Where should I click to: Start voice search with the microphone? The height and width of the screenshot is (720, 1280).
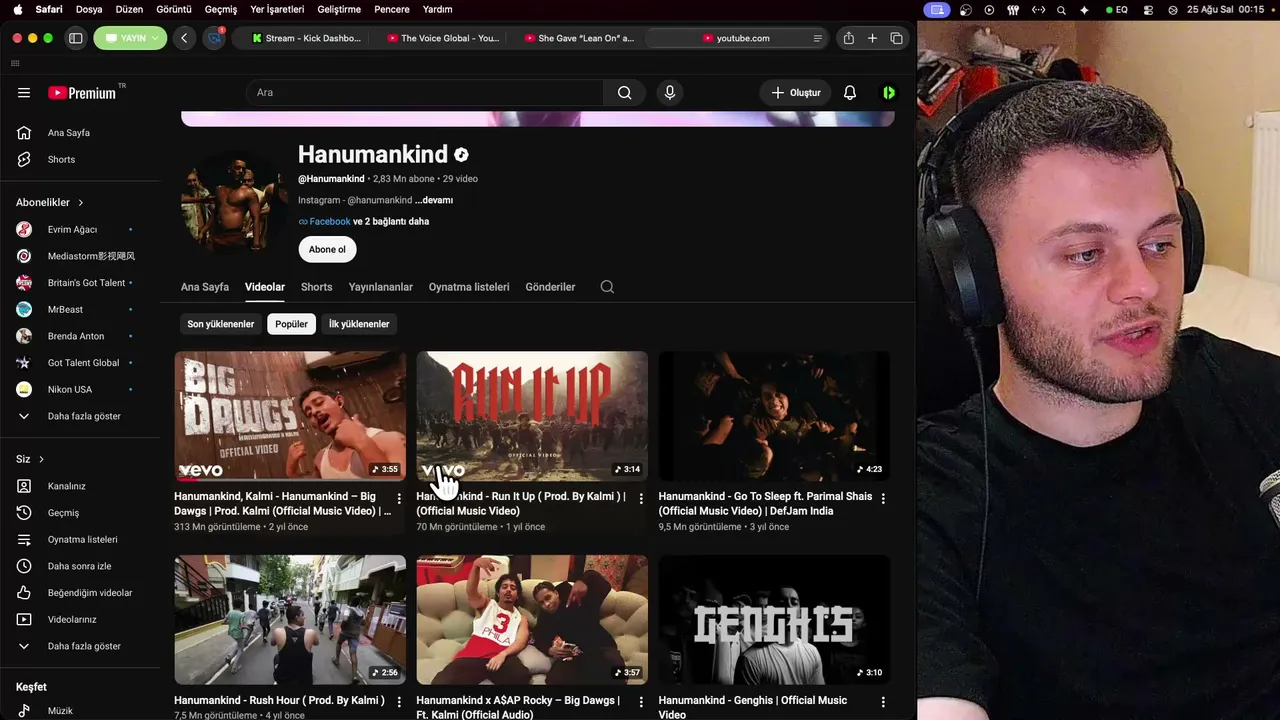click(x=670, y=93)
